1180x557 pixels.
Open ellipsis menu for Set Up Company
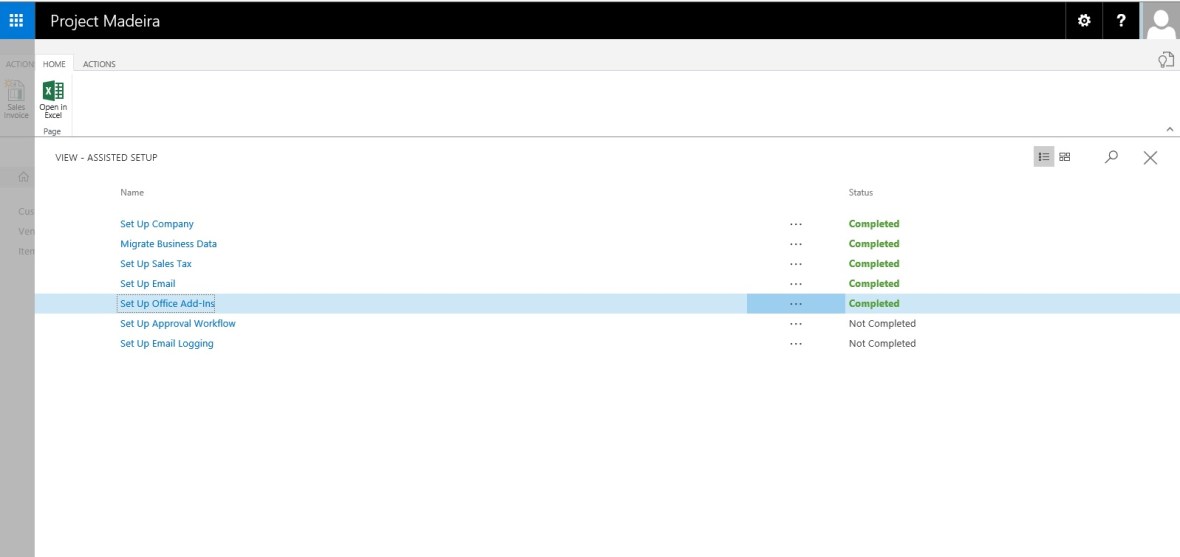795,224
